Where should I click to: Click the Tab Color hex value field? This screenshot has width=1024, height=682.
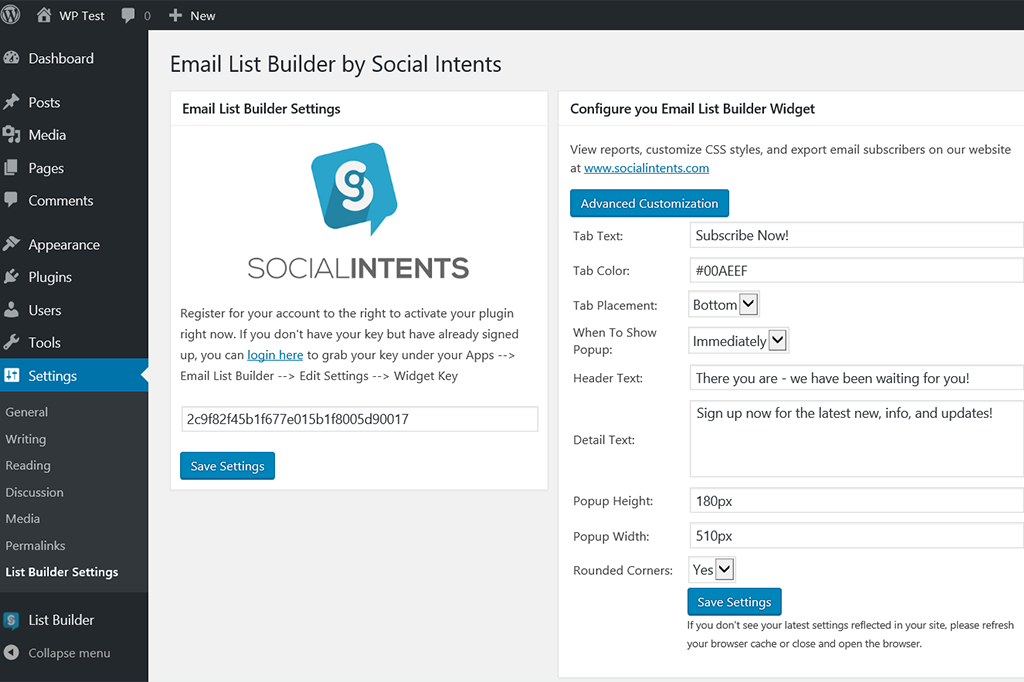[x=856, y=270]
